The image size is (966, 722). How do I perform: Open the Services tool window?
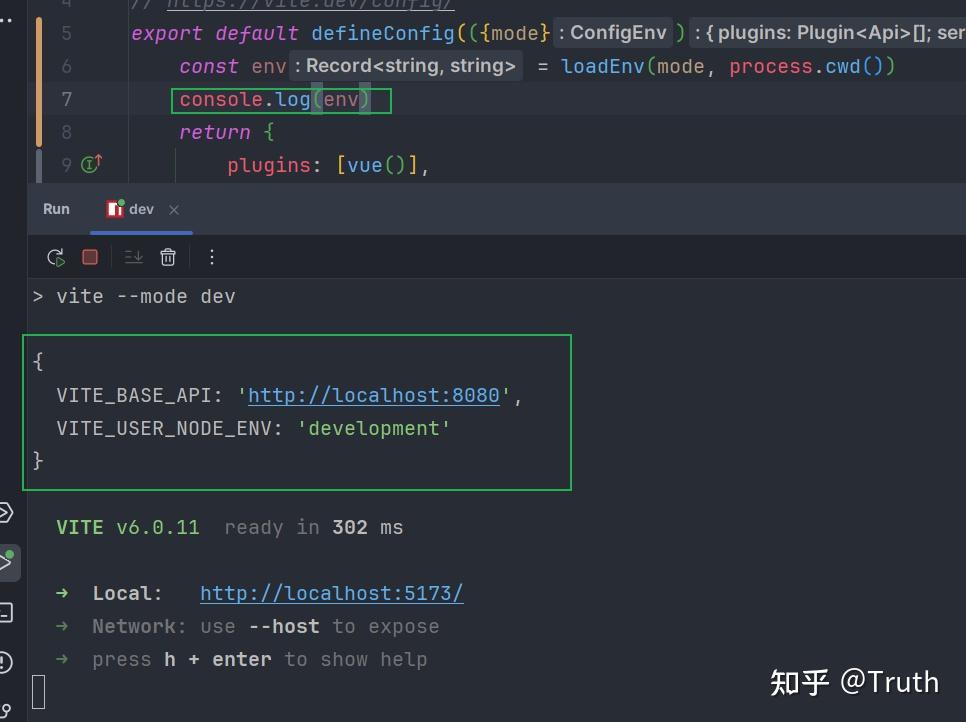[10, 512]
